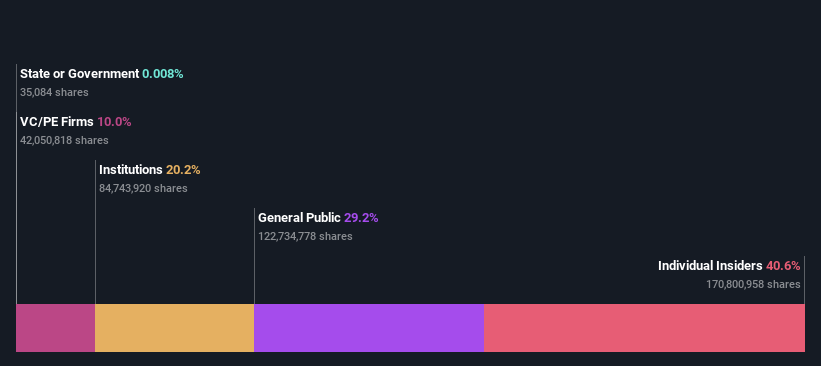Screen dimensions: 821x366
Task: Click the 0.008% percentage value
Action: click(x=163, y=74)
